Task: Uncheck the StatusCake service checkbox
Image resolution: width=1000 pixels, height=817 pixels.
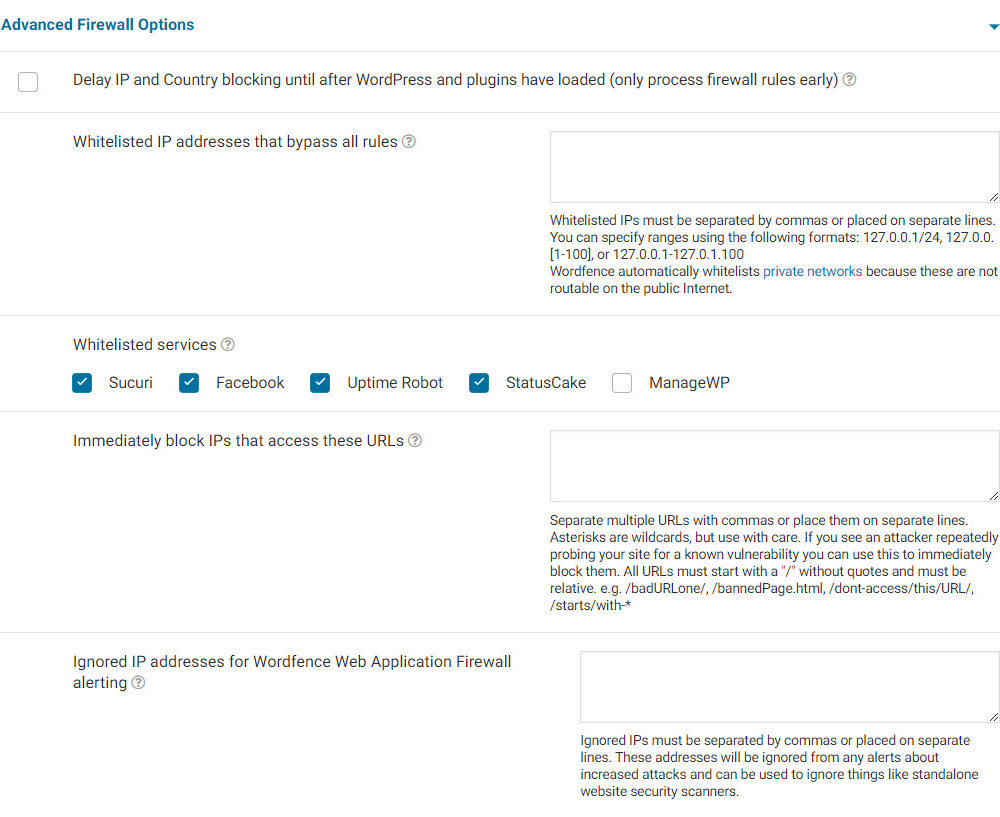Action: (479, 383)
